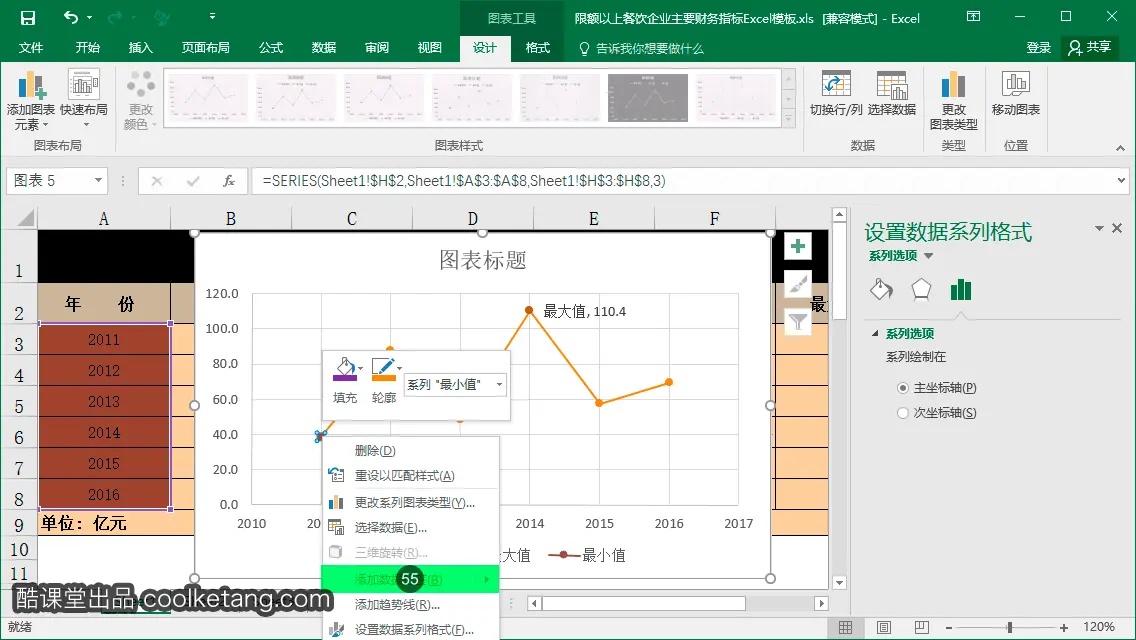Click the chart styles brush button
This screenshot has height=640, width=1136.
pos(798,284)
